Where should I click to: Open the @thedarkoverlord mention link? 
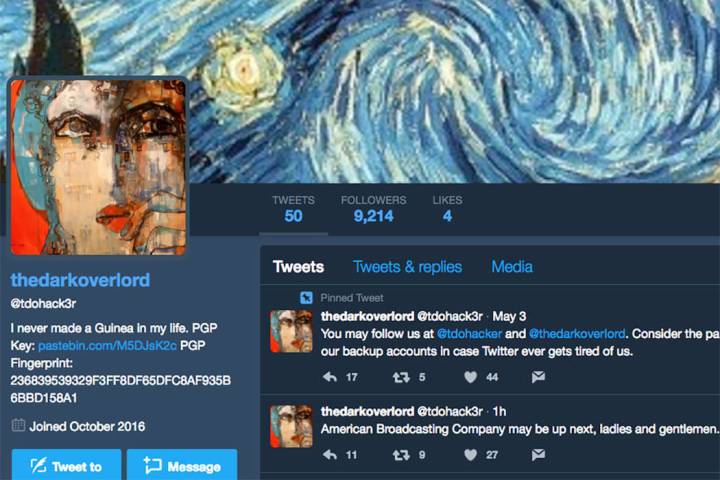click(577, 333)
